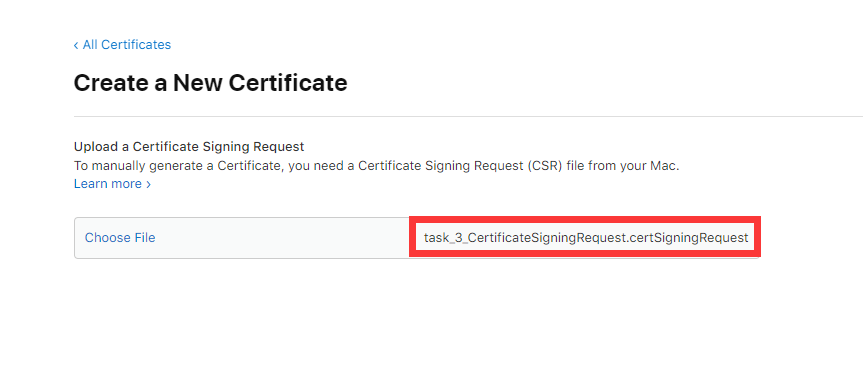The height and width of the screenshot is (374, 863).
Task: Click the phrase To manually generate
Action: click(129, 166)
